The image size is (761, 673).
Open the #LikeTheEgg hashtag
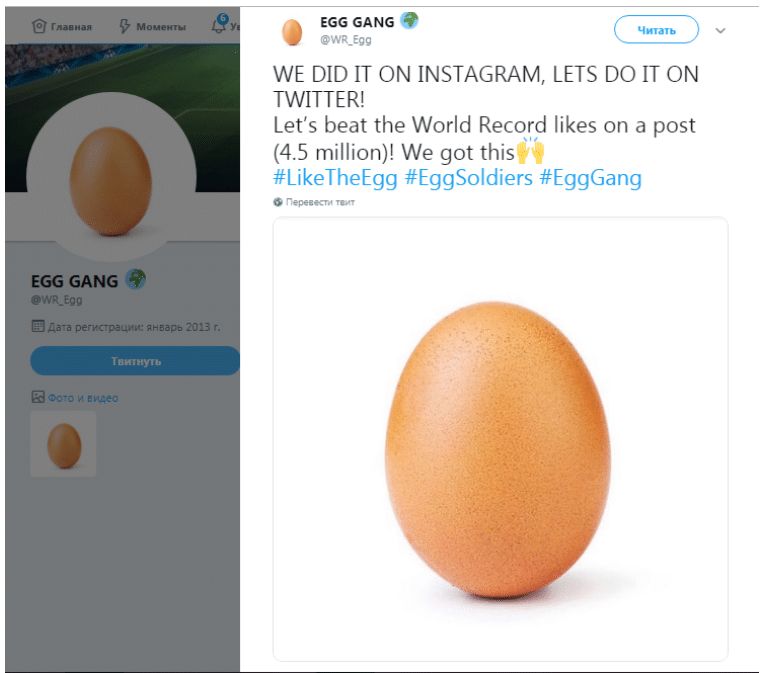coord(335,178)
